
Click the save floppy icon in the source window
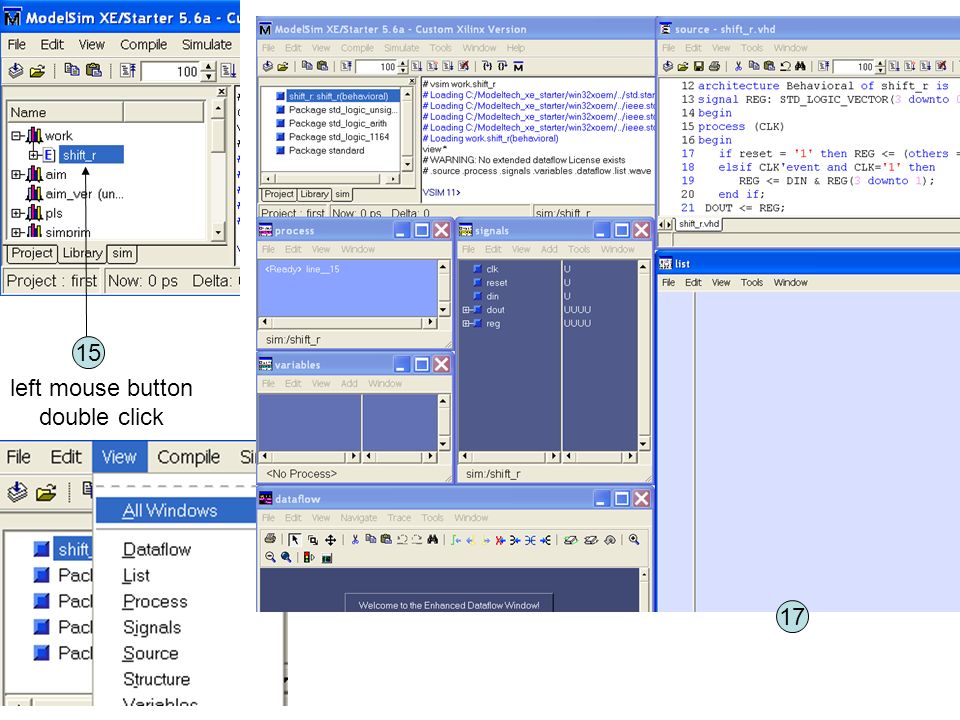pyautogui.click(x=698, y=66)
